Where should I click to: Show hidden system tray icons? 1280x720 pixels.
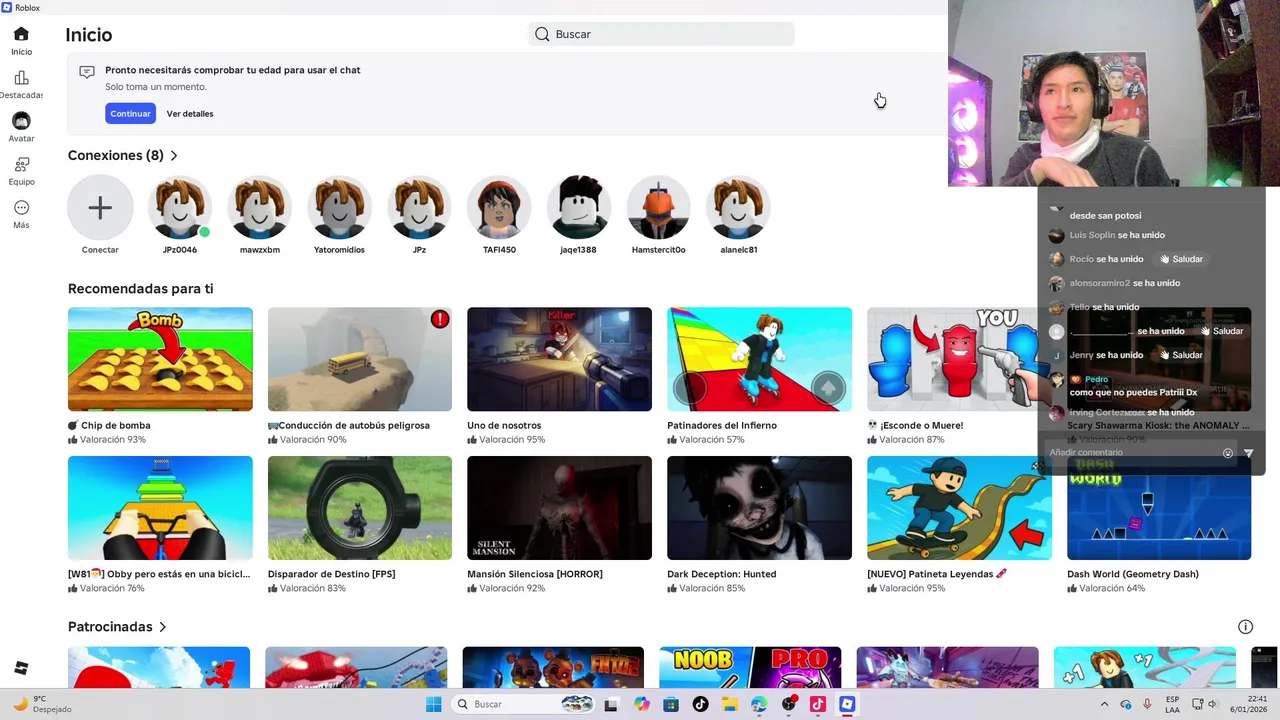pos(1105,704)
